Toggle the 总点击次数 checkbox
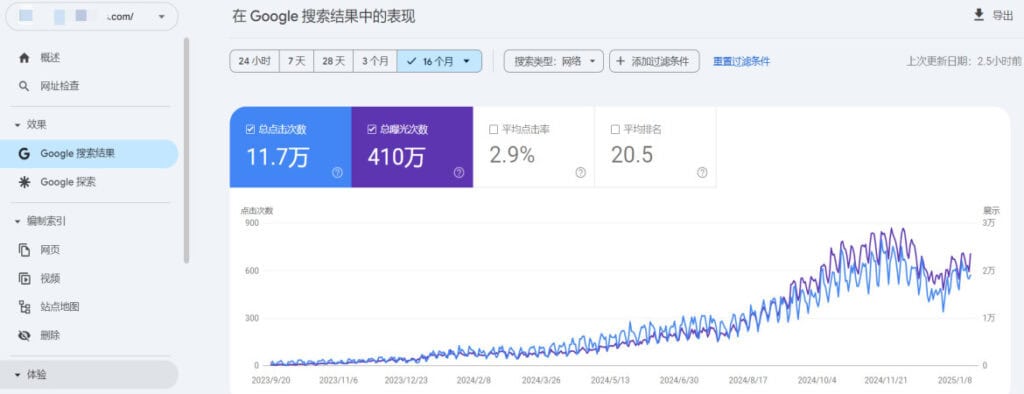 (x=249, y=129)
